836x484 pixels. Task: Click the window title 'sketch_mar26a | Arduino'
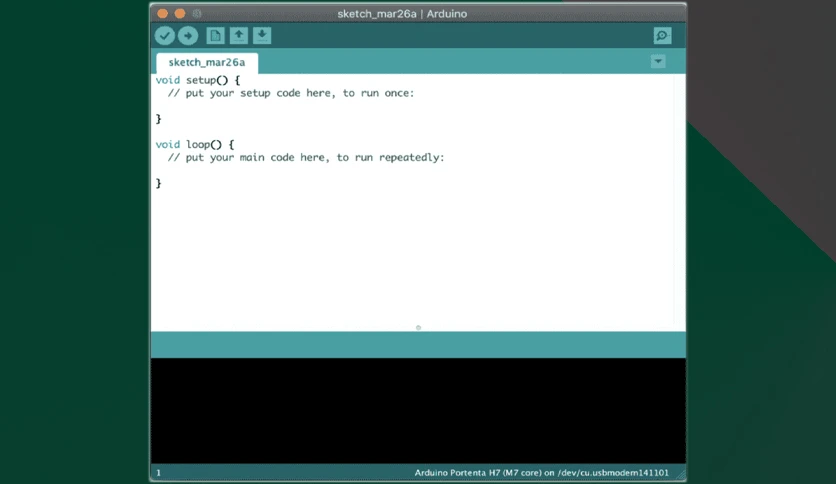click(402, 14)
